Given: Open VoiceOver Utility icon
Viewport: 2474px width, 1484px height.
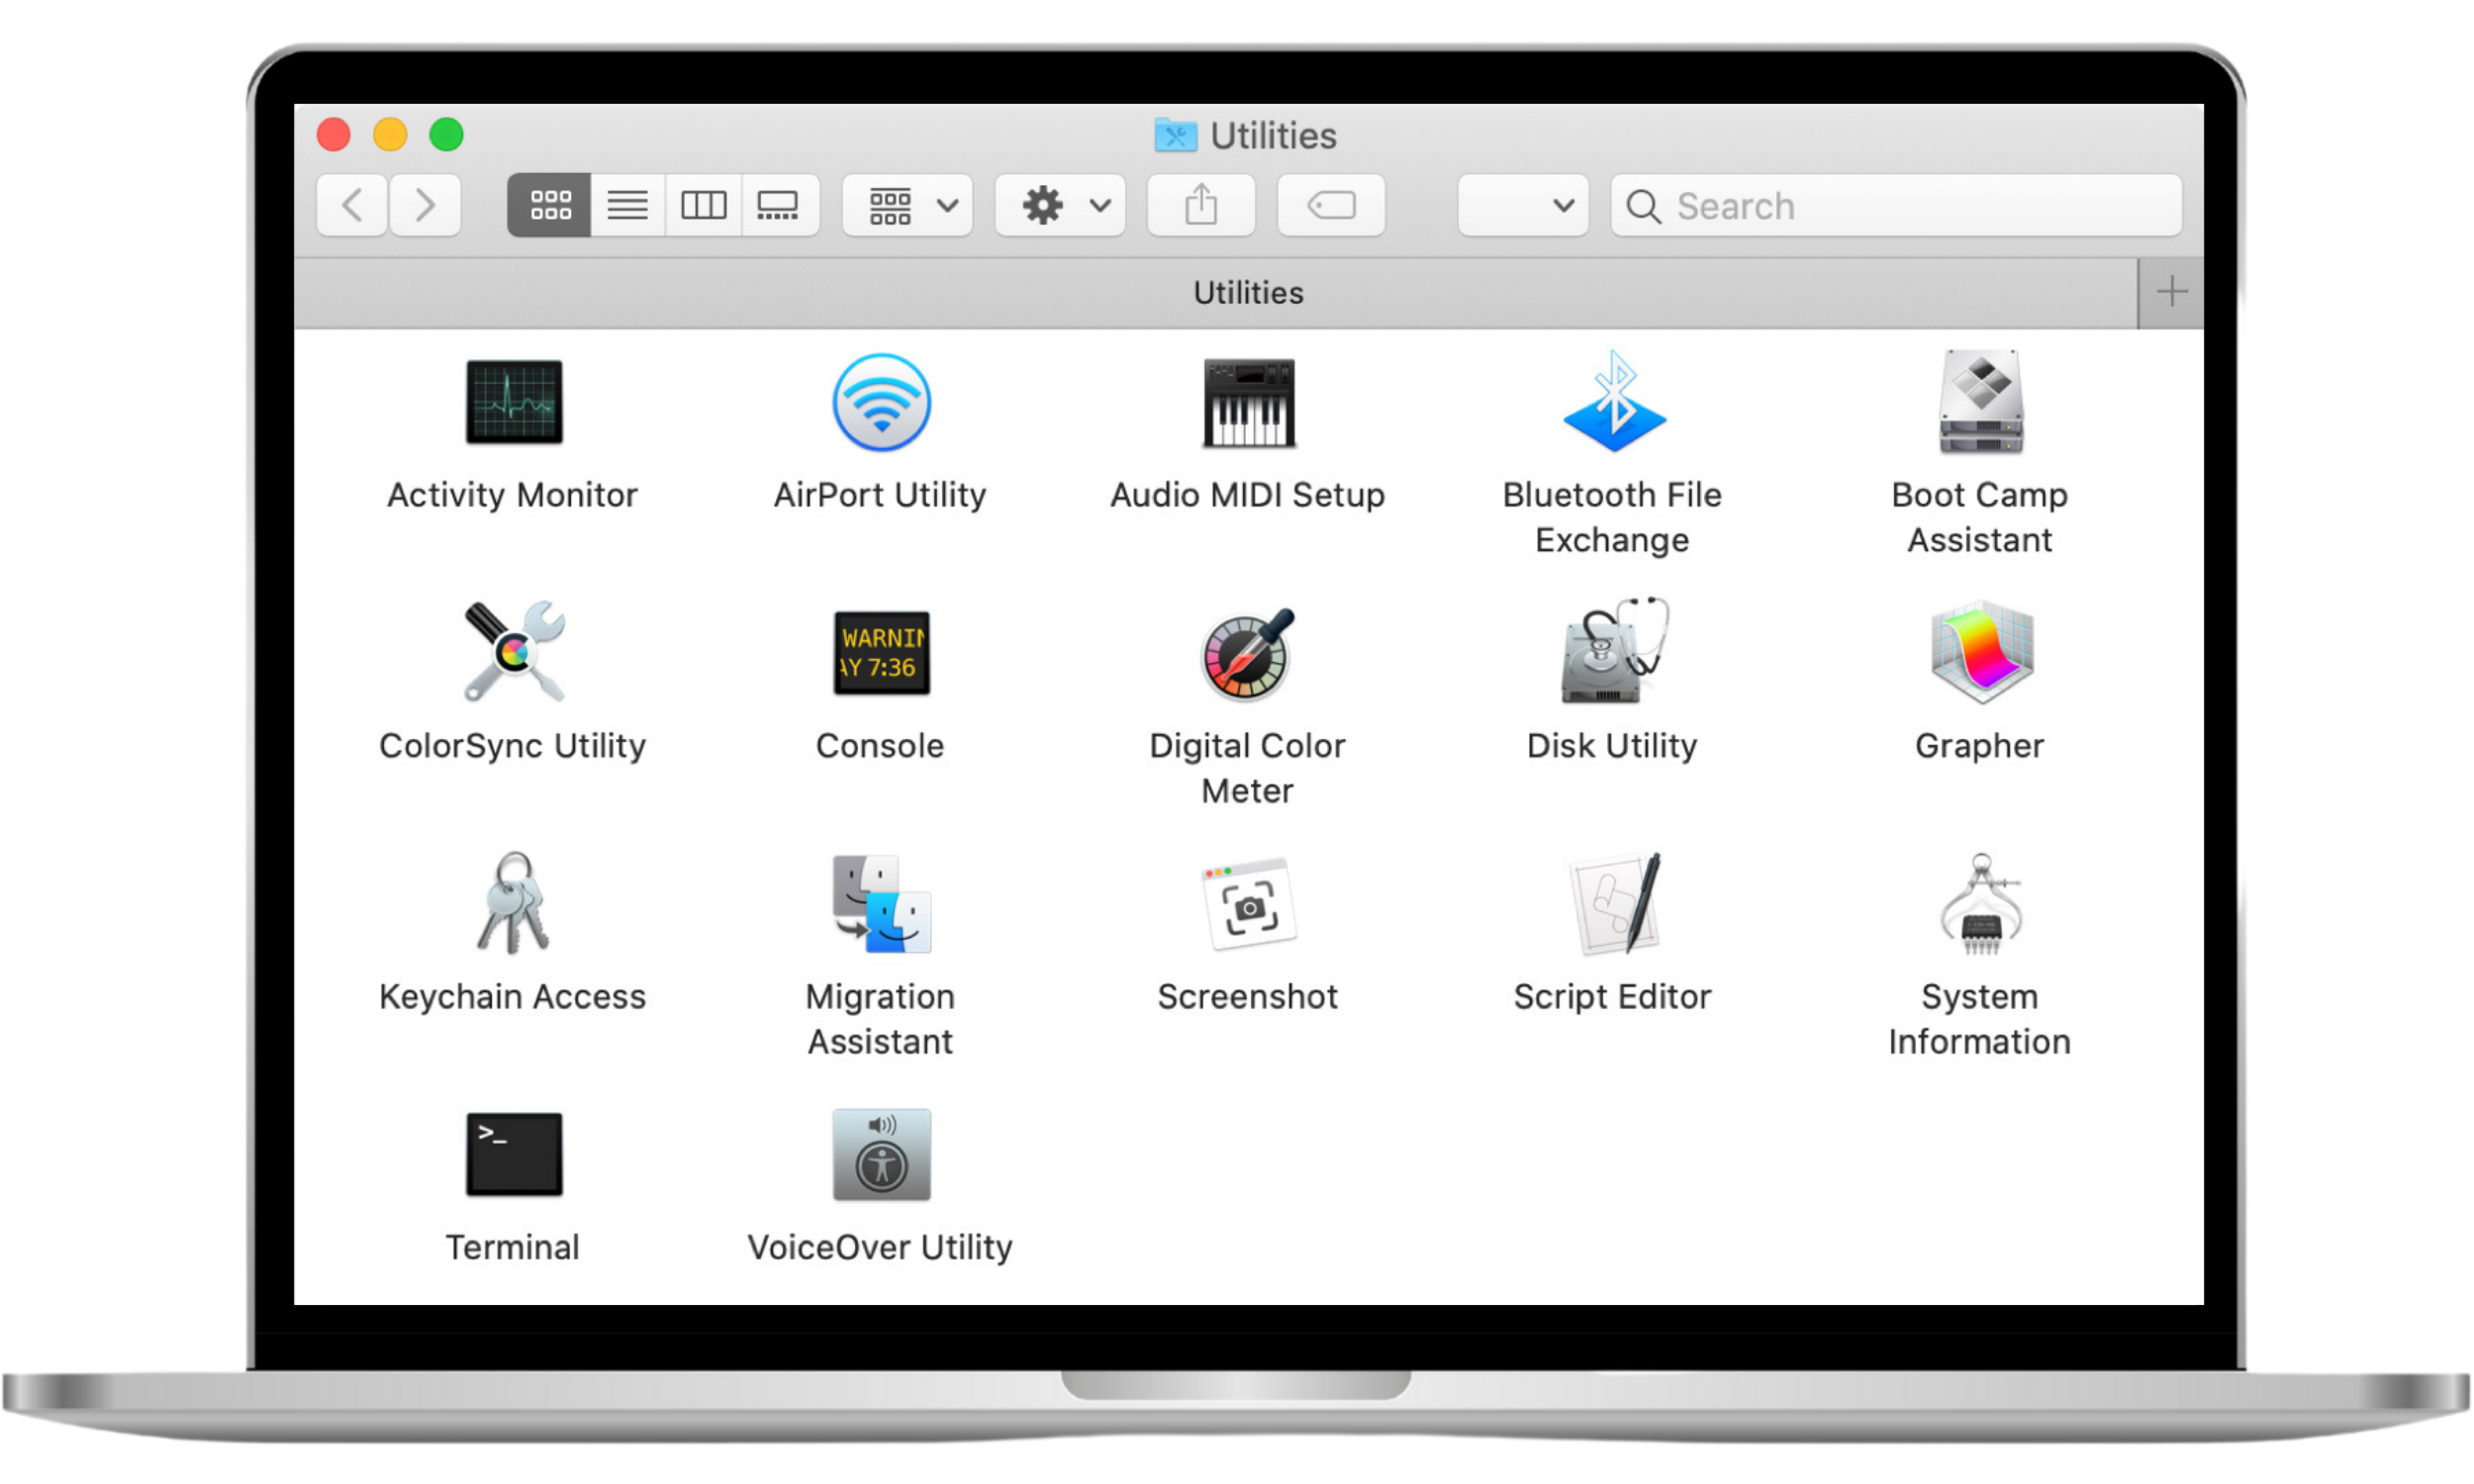Looking at the screenshot, I should pyautogui.click(x=881, y=1154).
